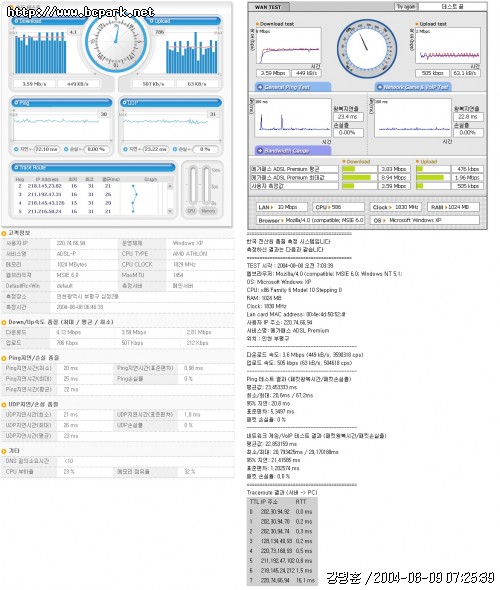Click the green bar beside 1.96 Mbps

pyautogui.click(x=430, y=178)
